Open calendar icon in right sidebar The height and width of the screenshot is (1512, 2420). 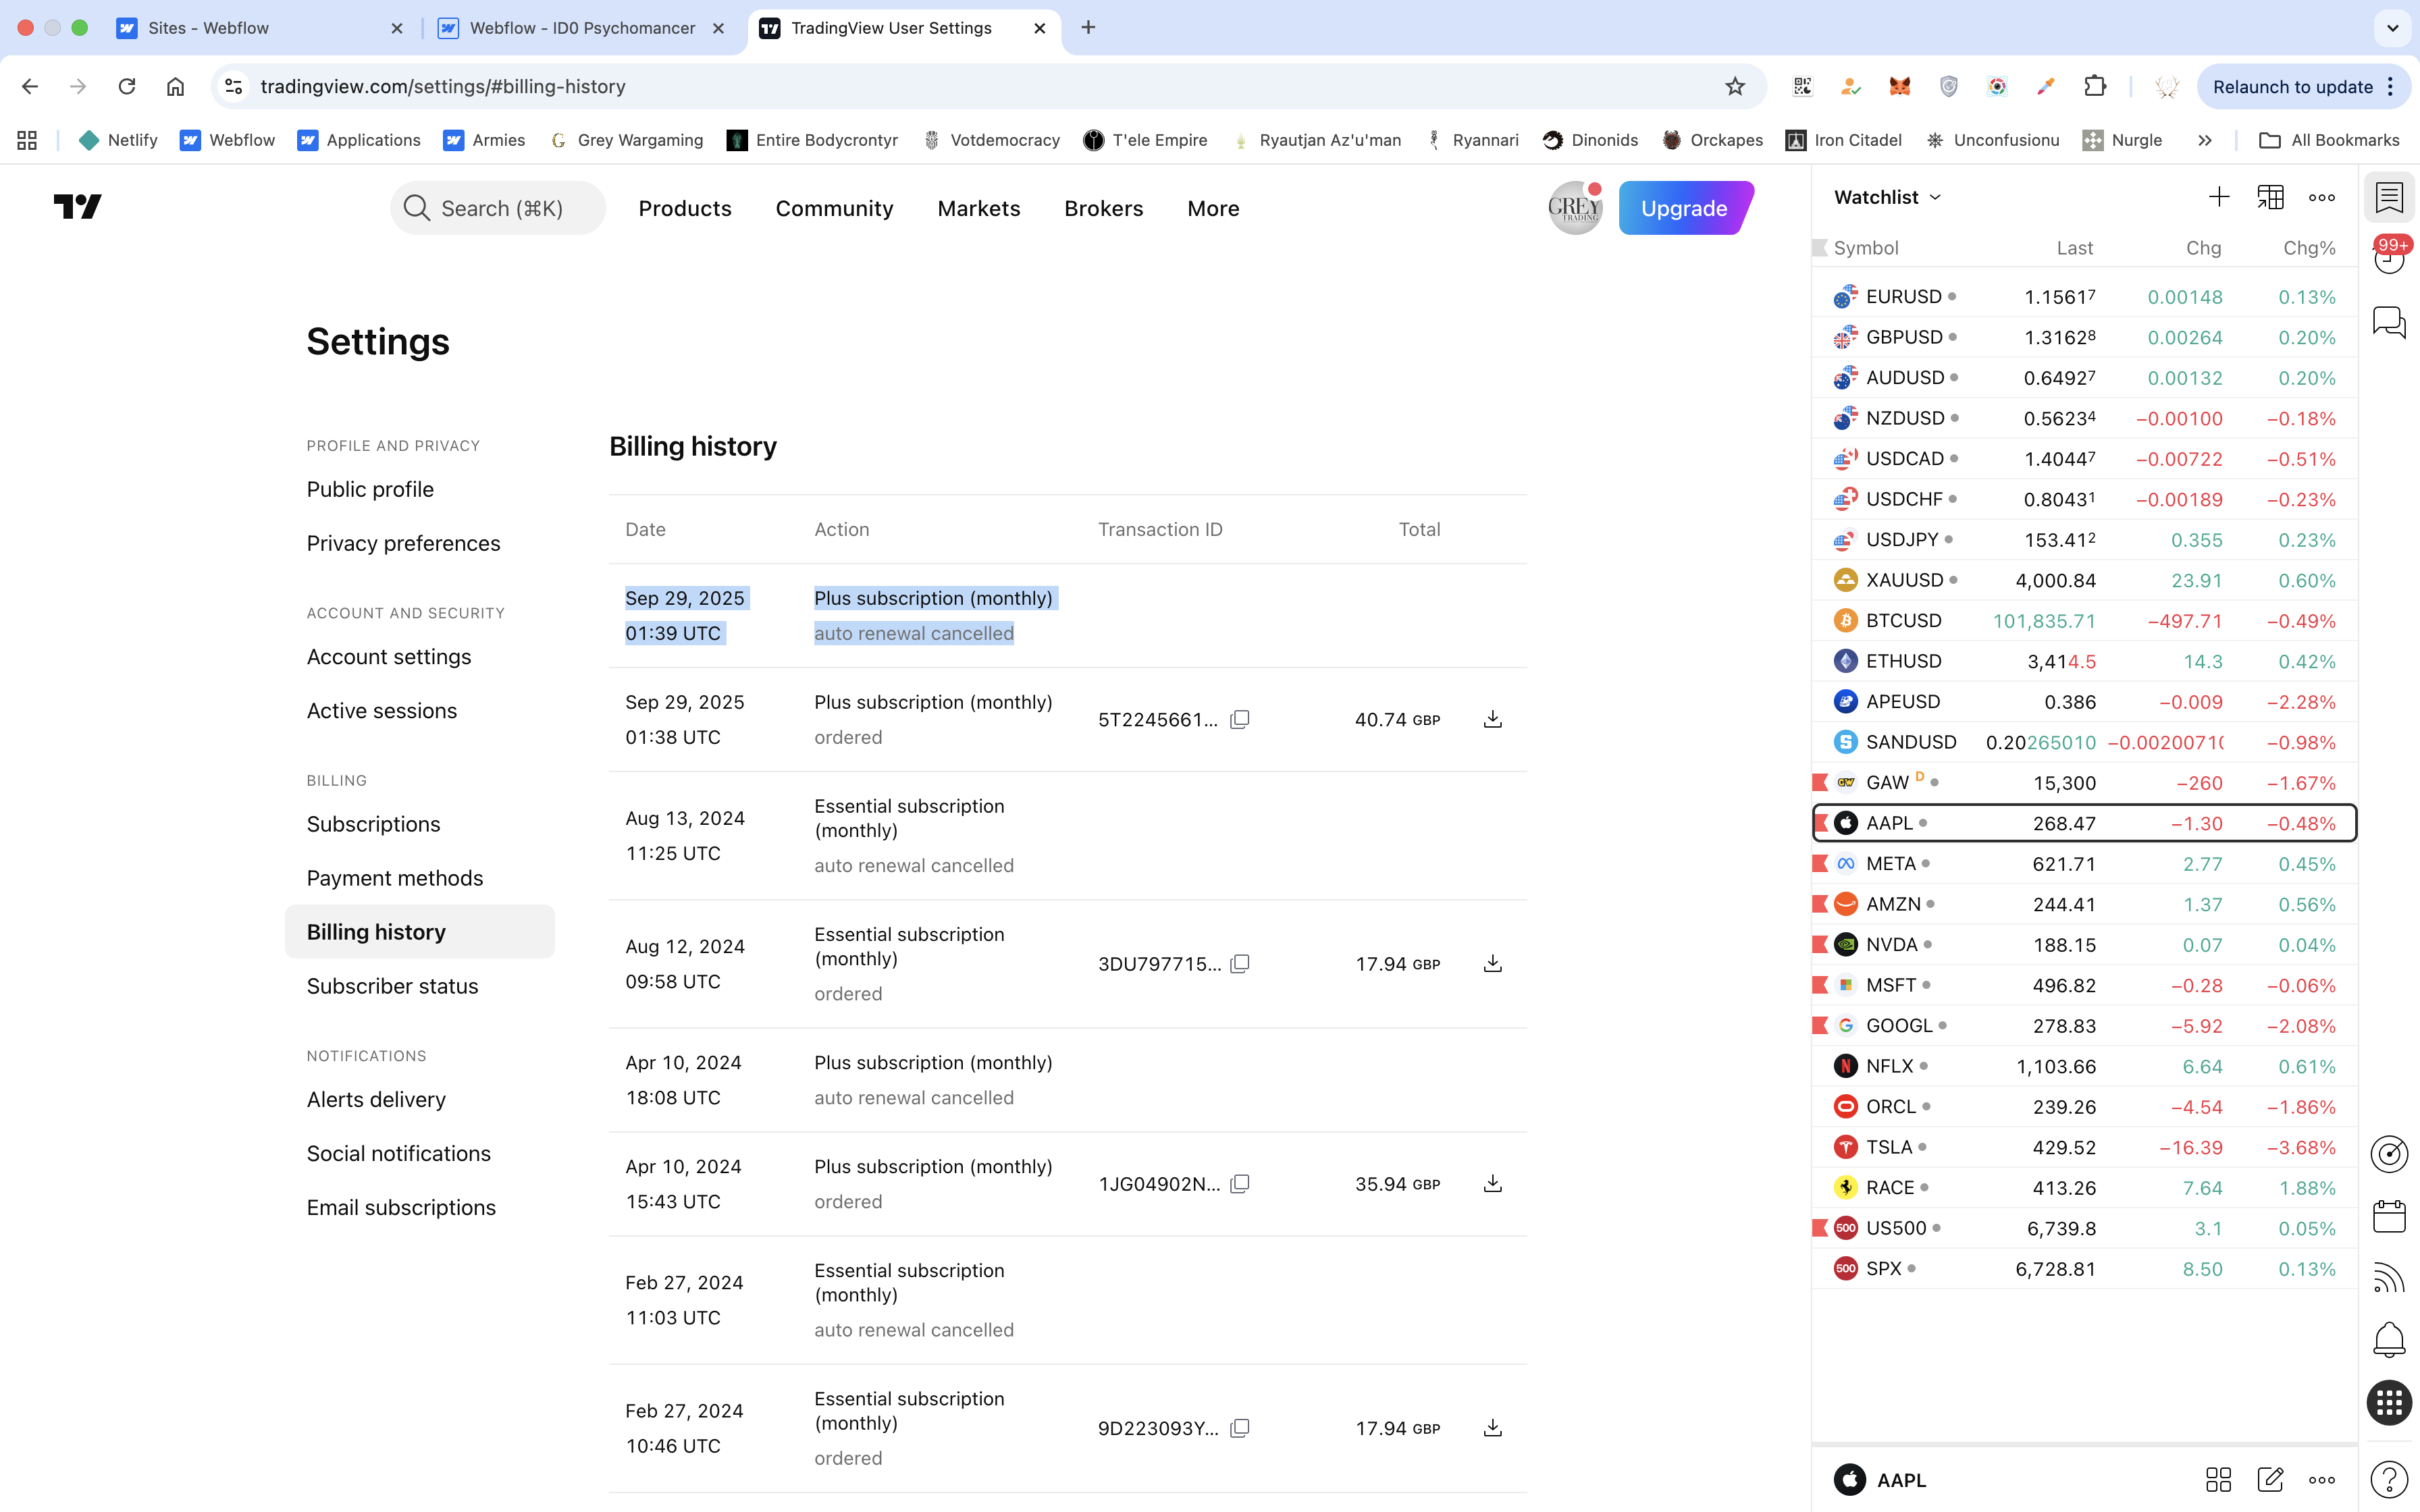2389,1216
